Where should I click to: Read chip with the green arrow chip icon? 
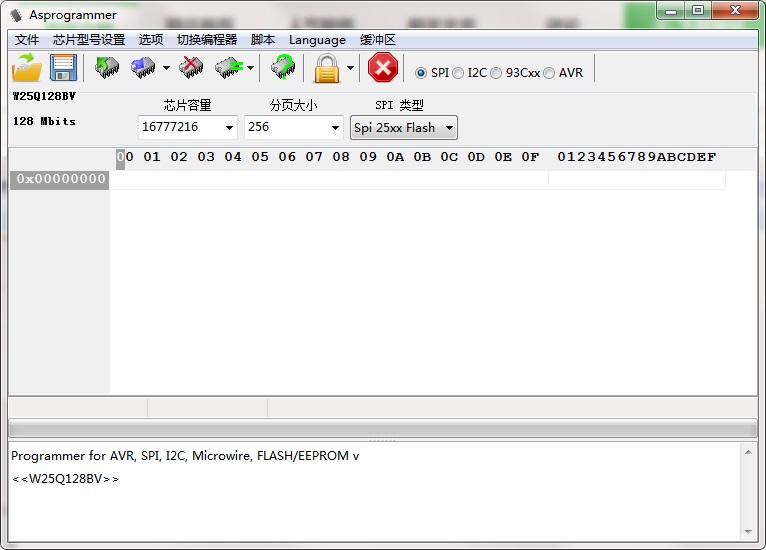106,67
